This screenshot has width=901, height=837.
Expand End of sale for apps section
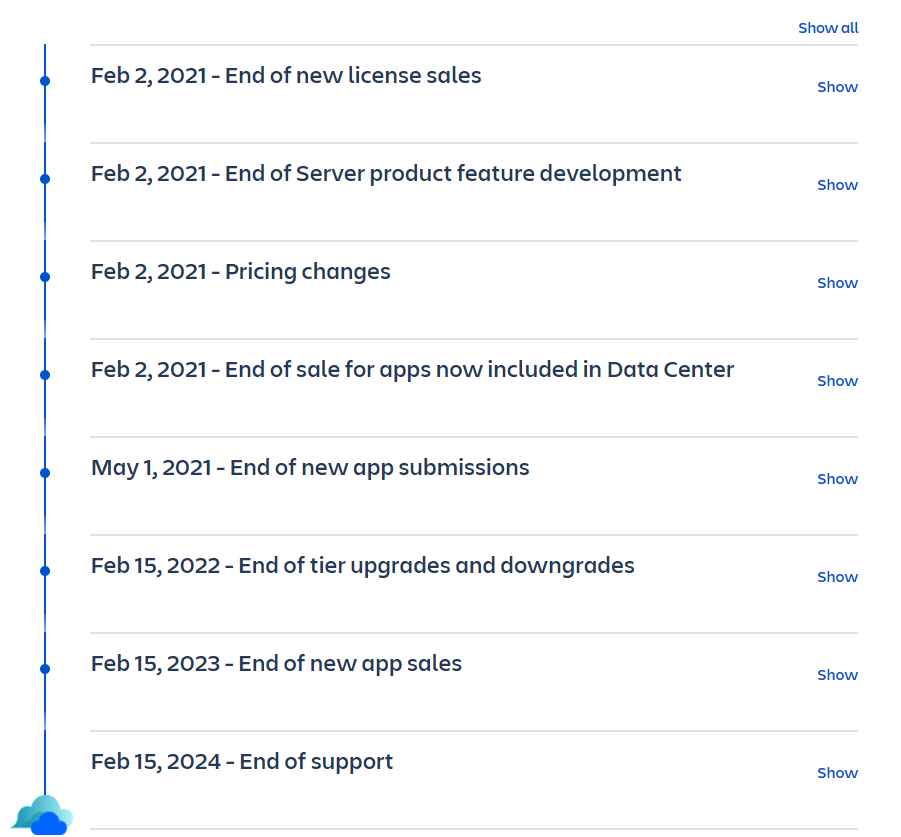tap(837, 381)
